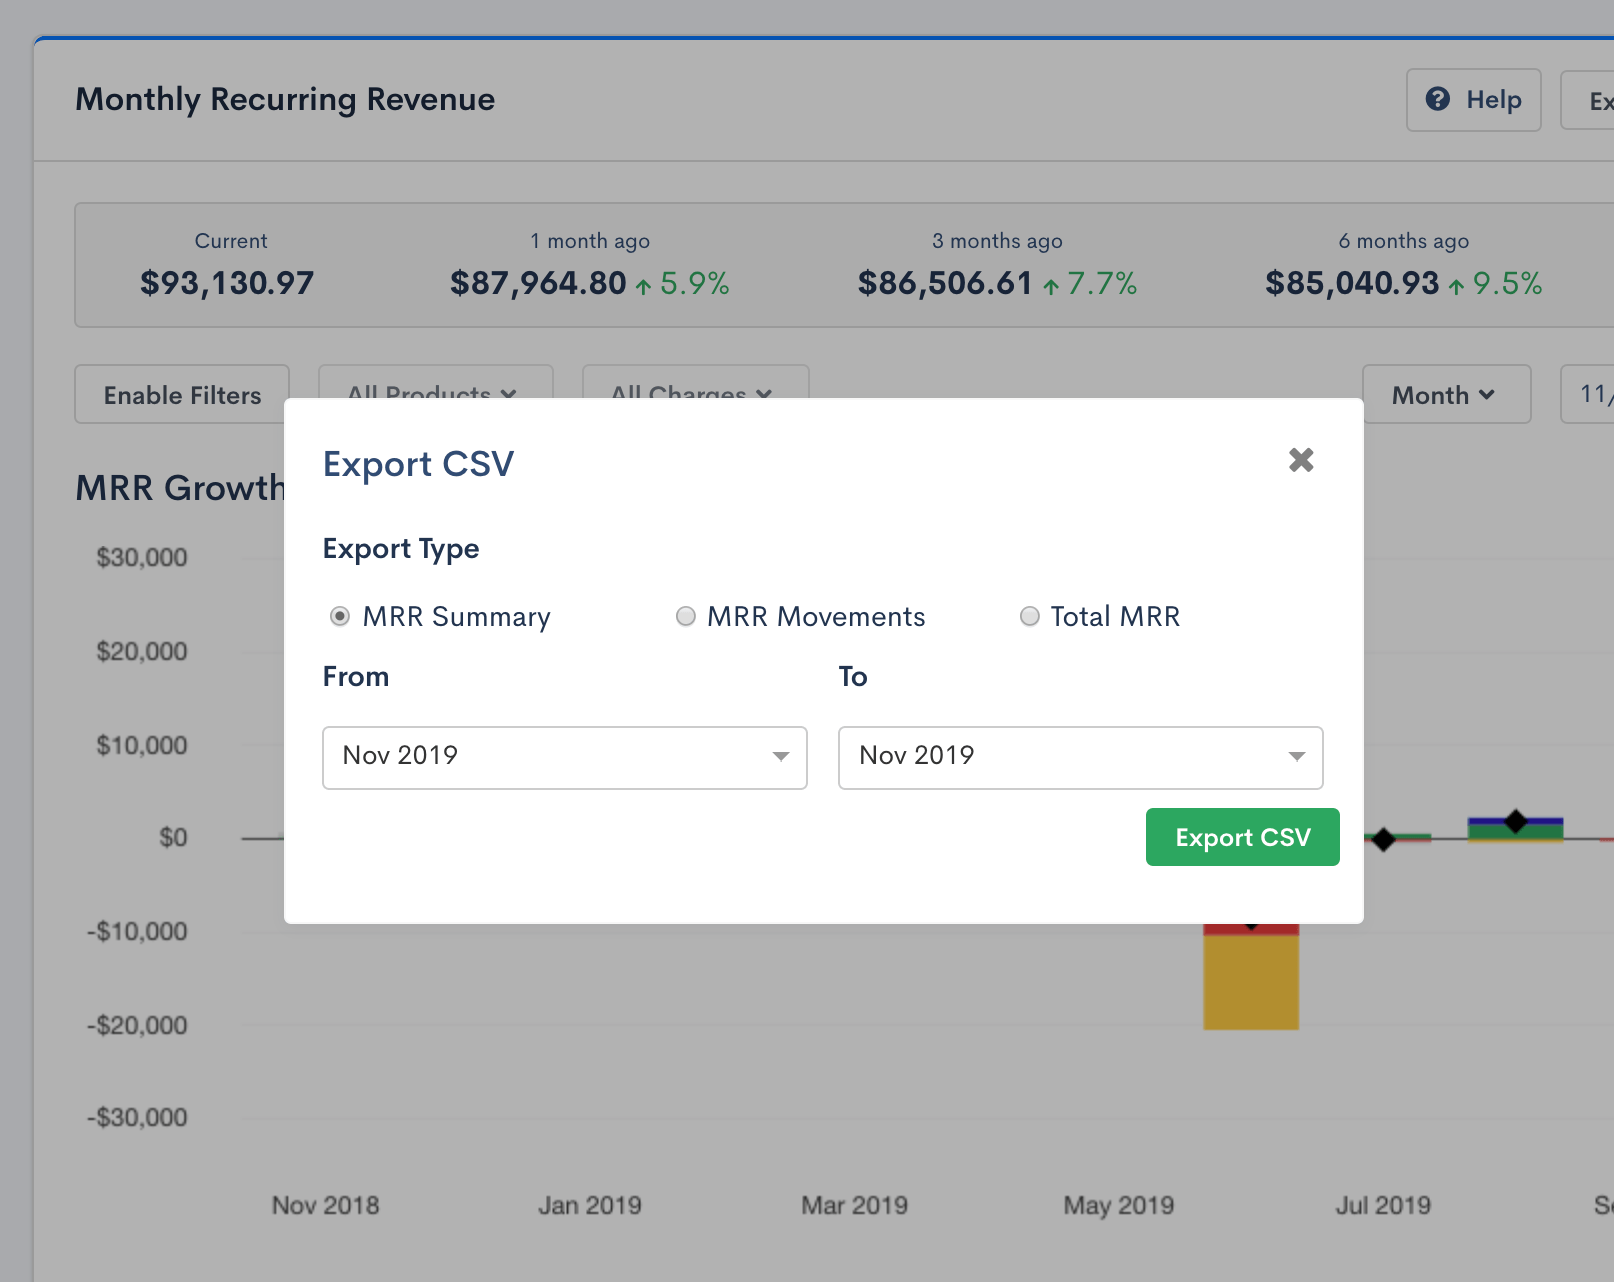1614x1282 pixels.
Task: Click the large yellow chart bar
Action: coord(1251,982)
